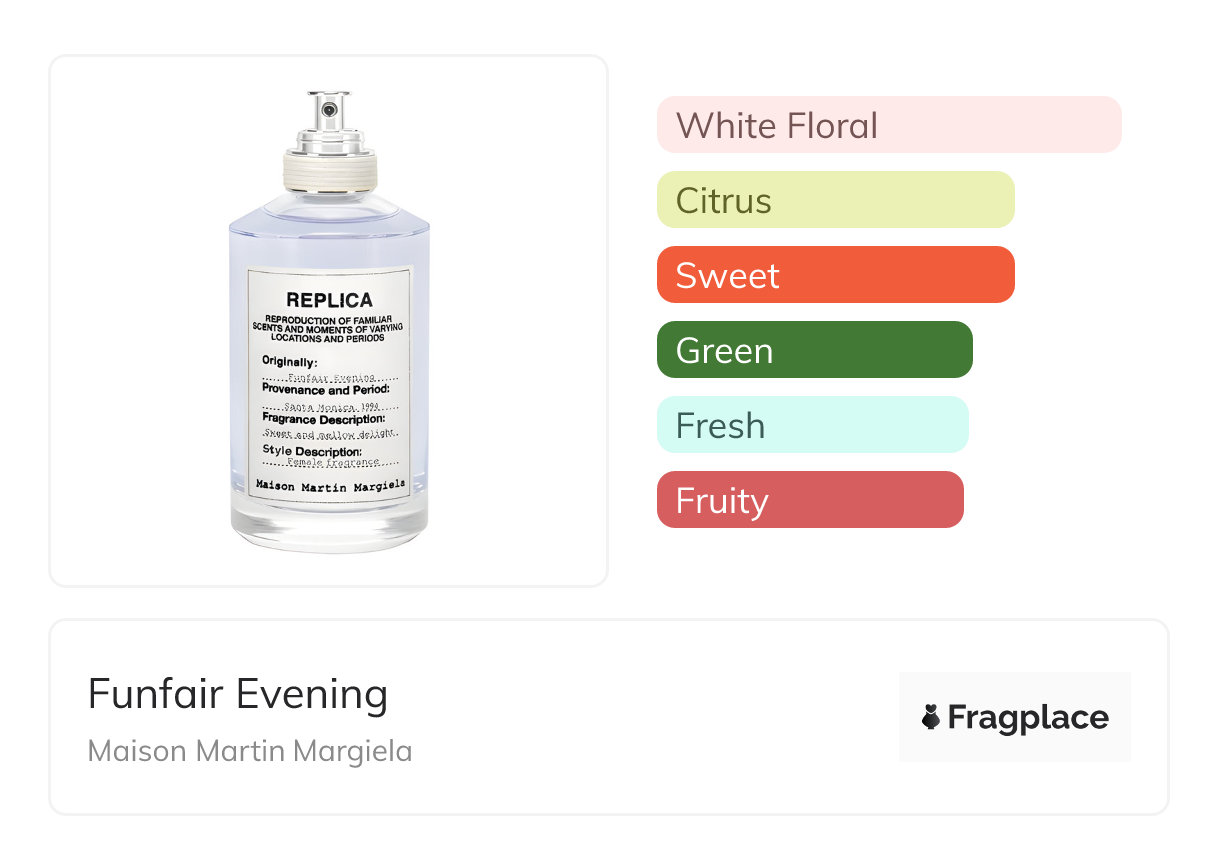Click the Fruity accord bar

(x=810, y=500)
